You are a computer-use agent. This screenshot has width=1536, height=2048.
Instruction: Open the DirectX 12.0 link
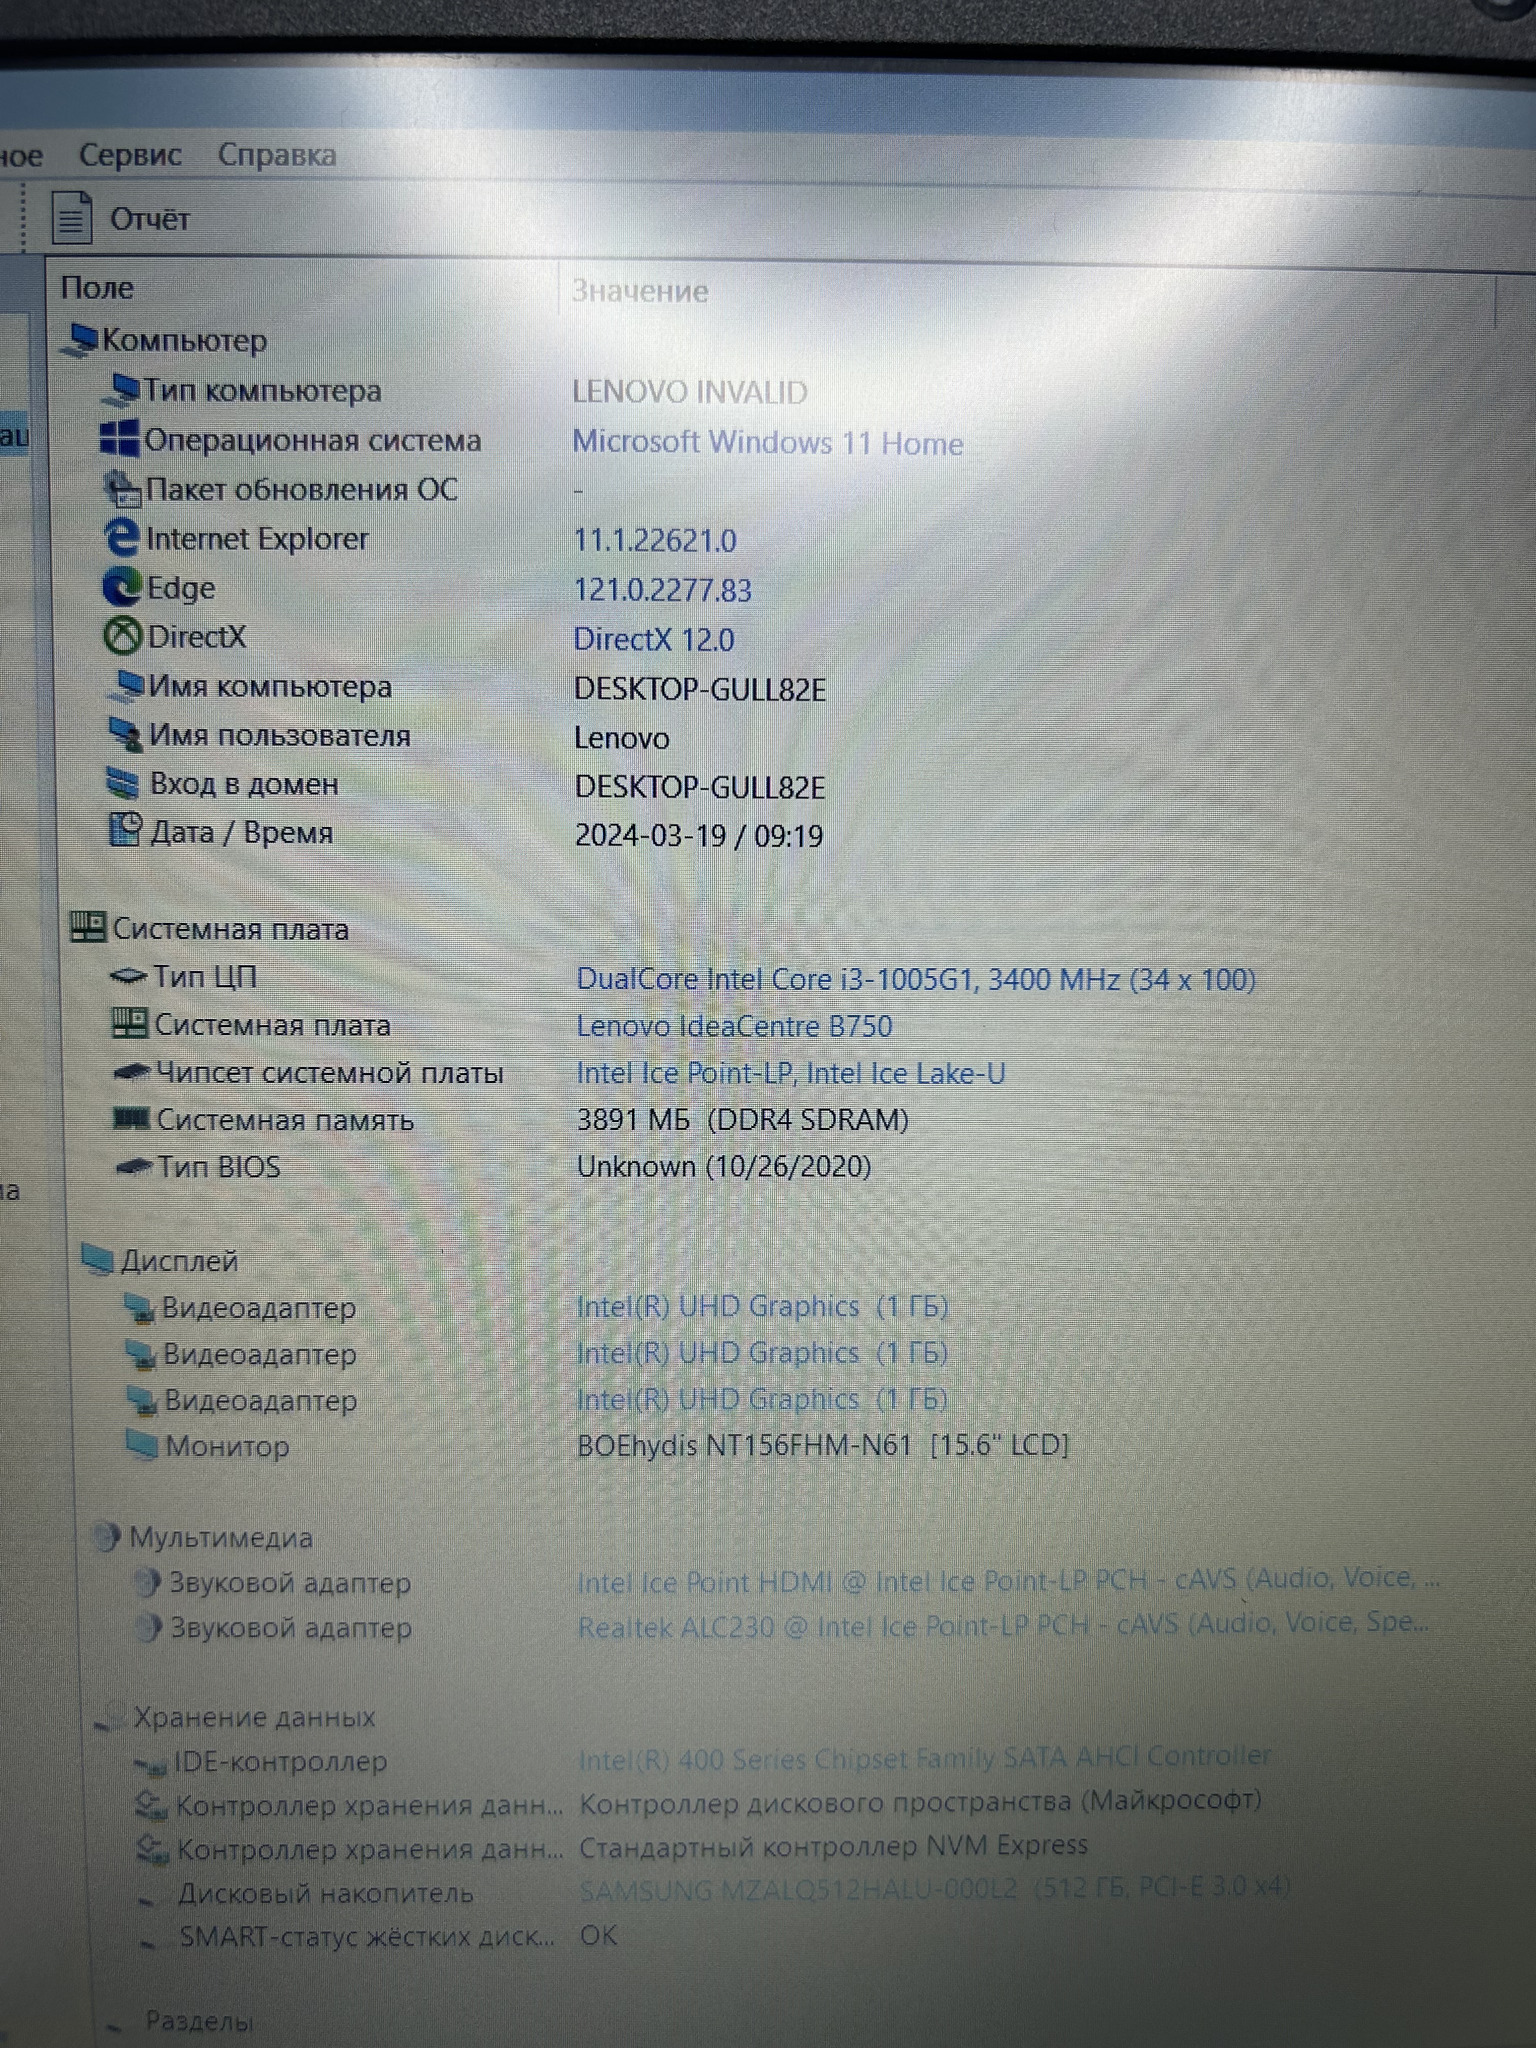click(x=654, y=639)
